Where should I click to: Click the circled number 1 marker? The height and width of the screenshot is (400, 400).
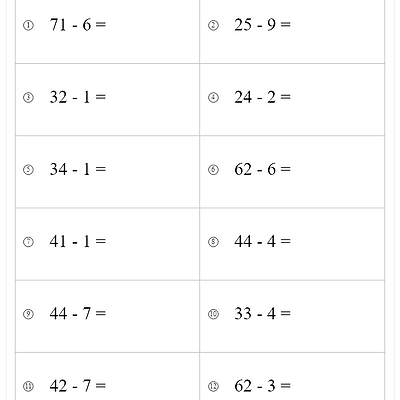point(28,25)
